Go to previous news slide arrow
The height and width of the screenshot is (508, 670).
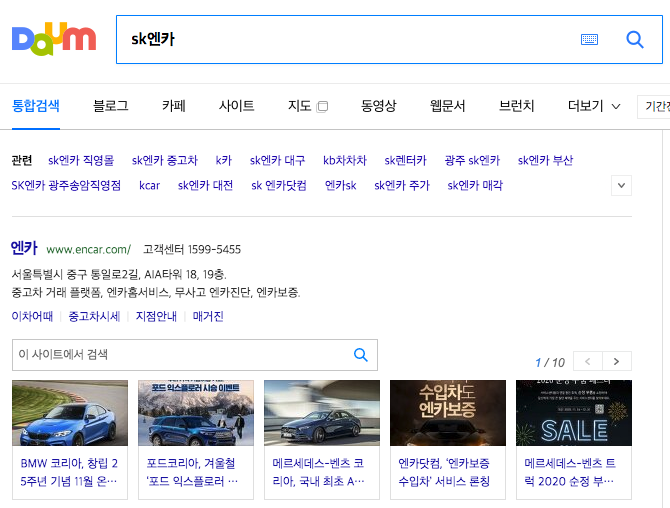[x=588, y=361]
